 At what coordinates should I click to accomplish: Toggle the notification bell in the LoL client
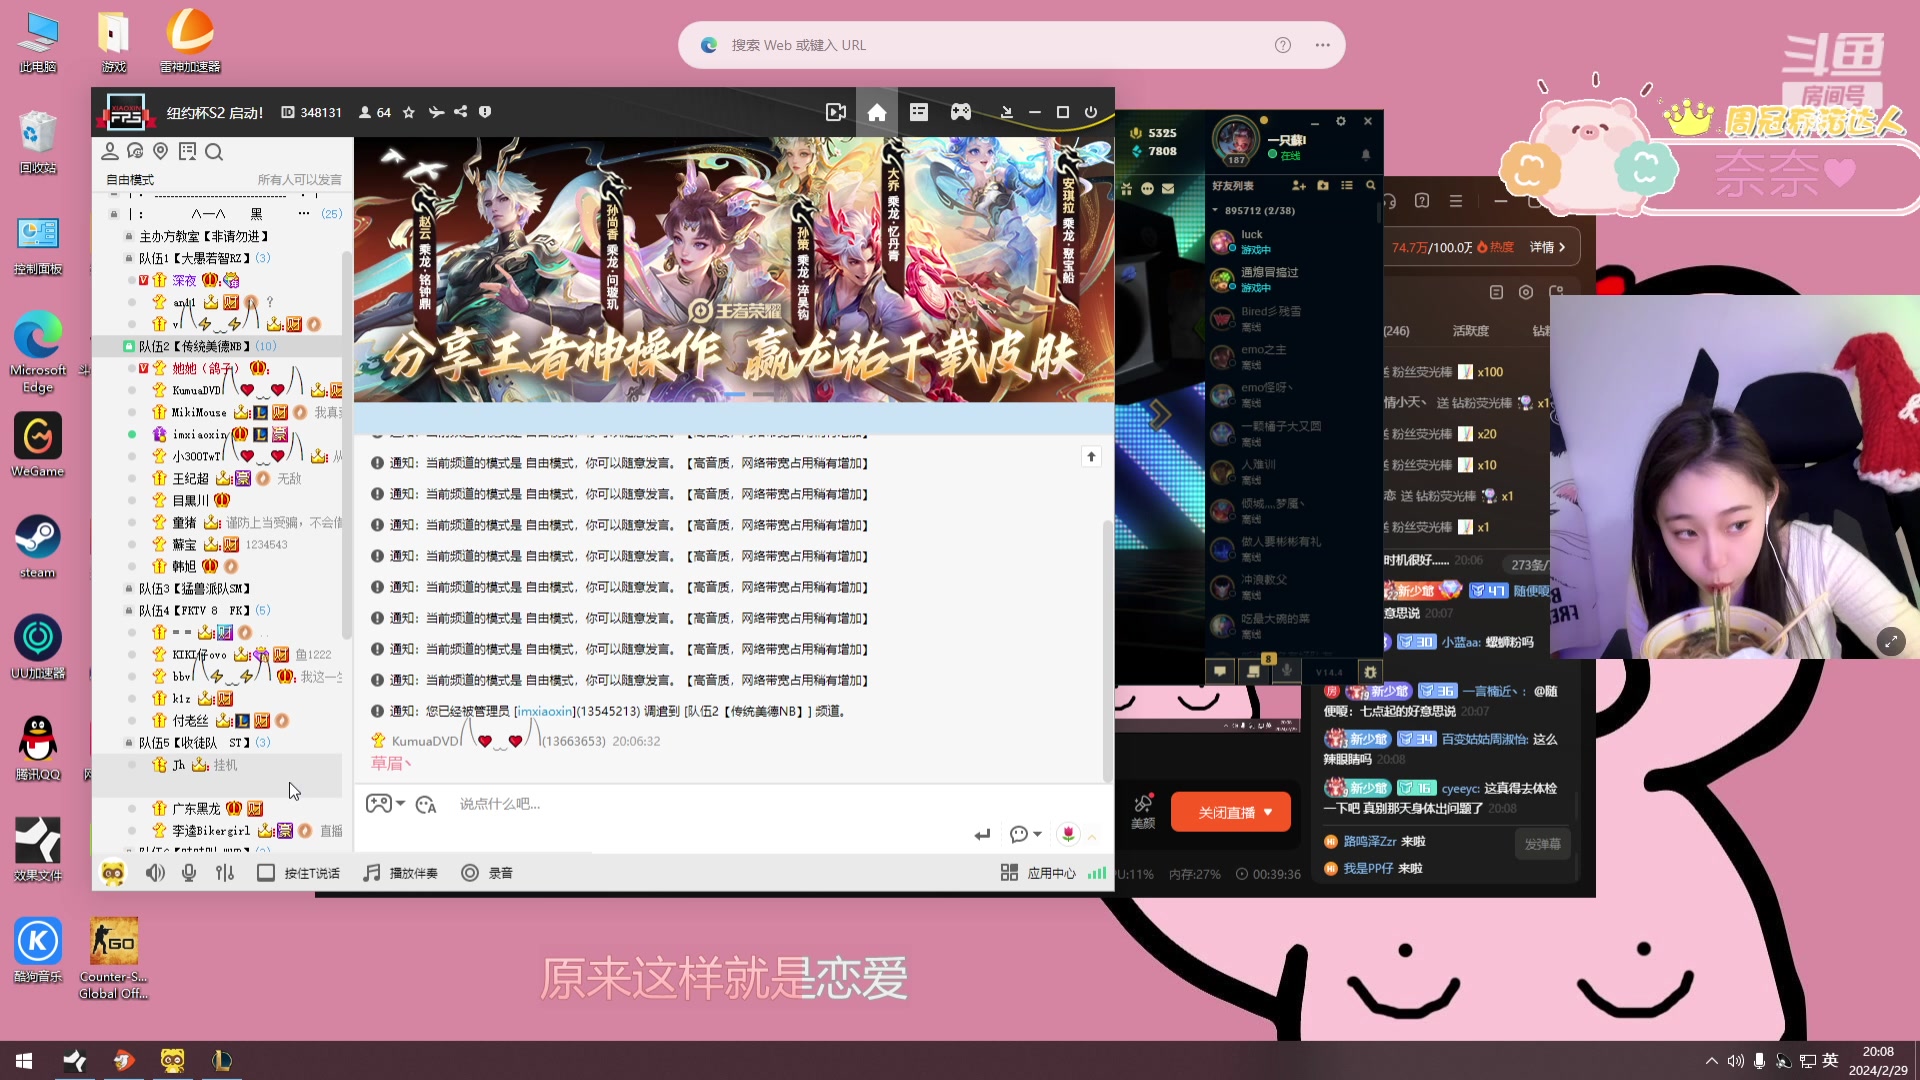pos(1365,156)
